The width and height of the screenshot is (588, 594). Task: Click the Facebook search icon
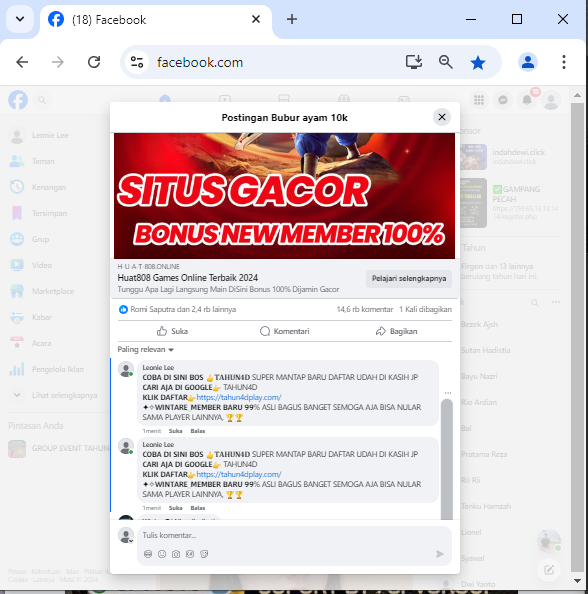(42, 100)
